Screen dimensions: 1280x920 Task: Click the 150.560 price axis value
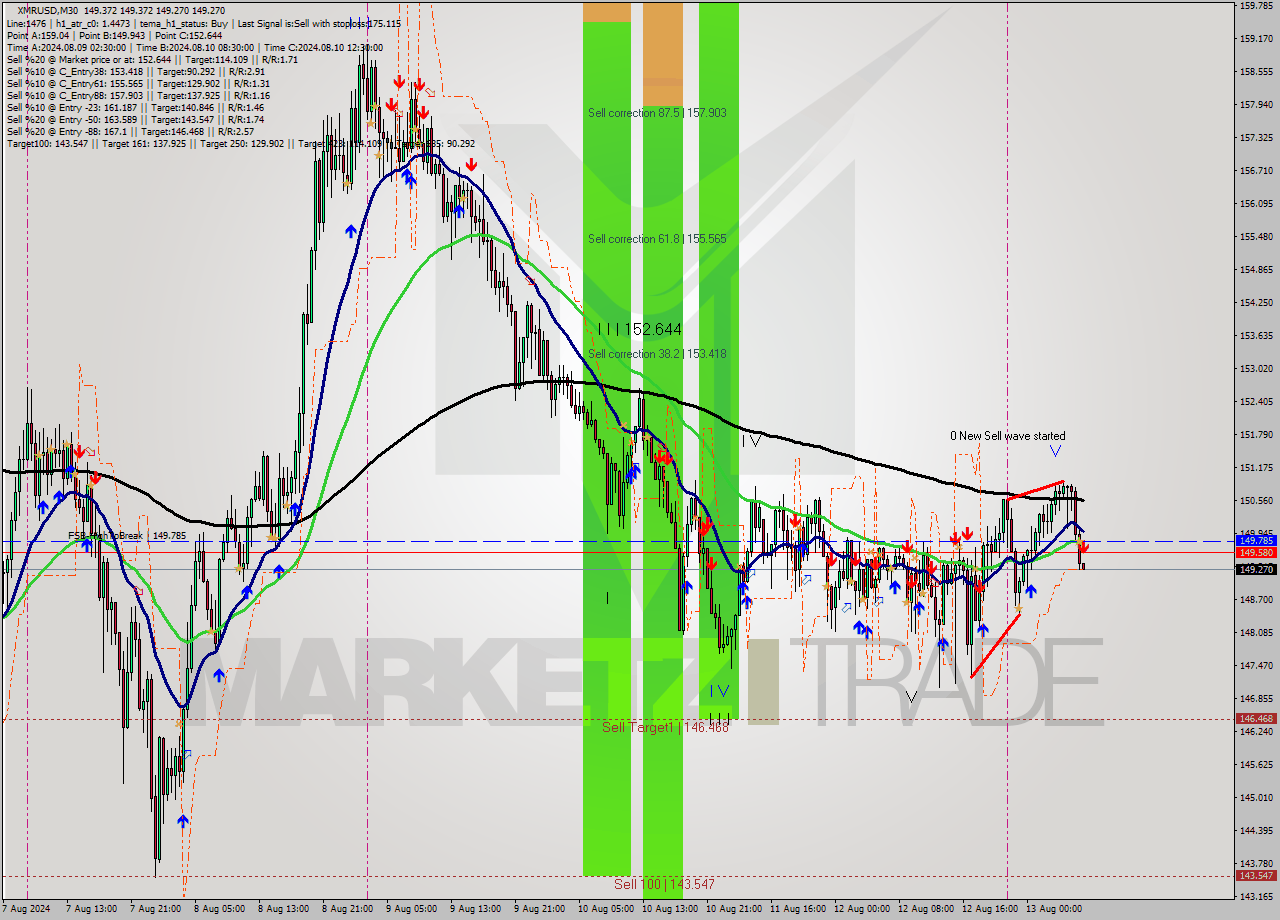pos(1256,500)
